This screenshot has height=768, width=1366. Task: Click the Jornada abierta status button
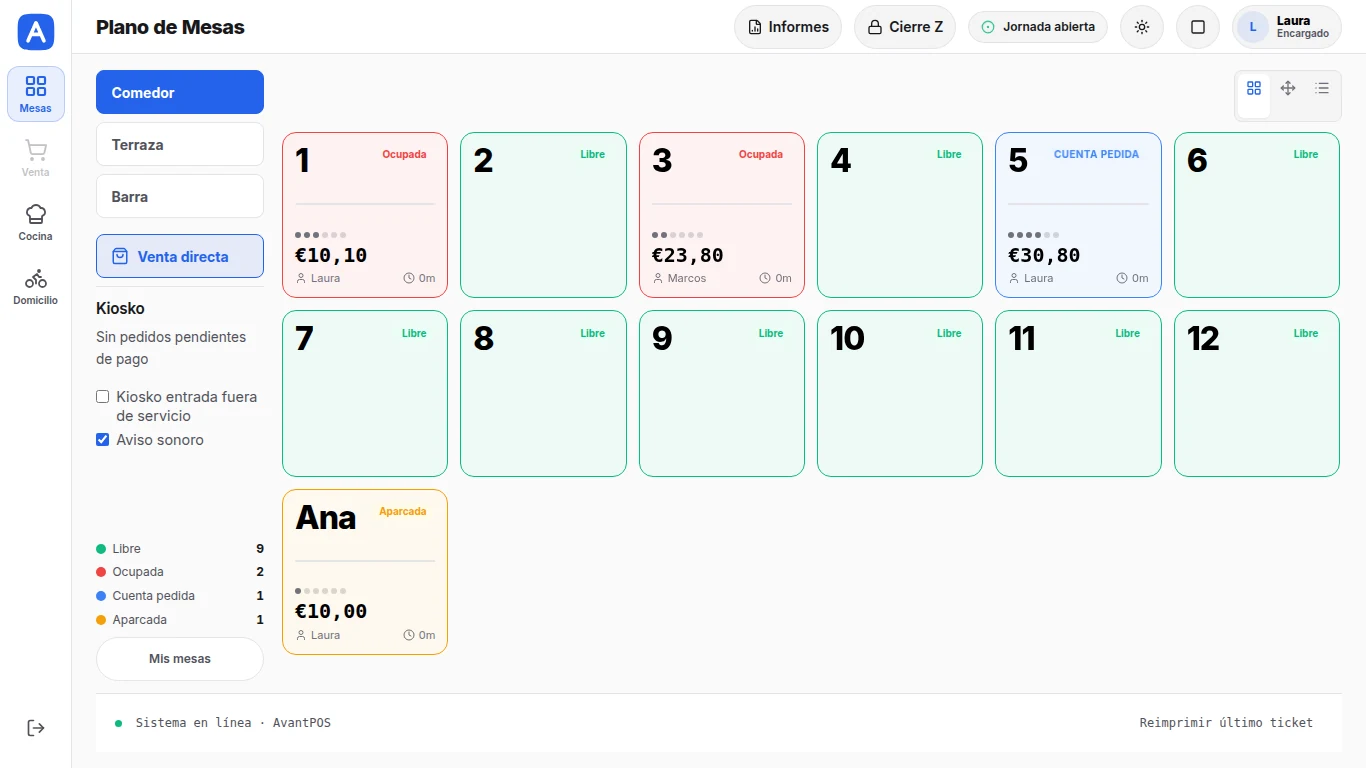(x=1038, y=27)
